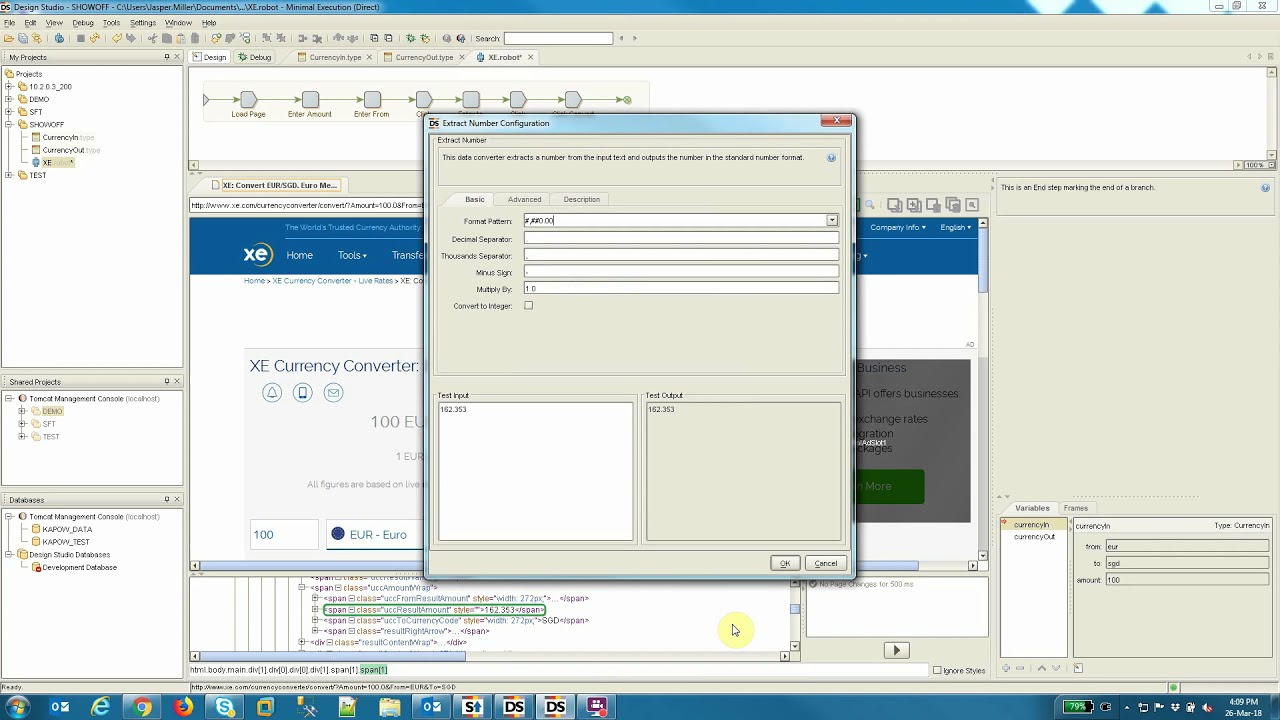Open the English language dropdown on XE site
The height and width of the screenshot is (720, 1280).
pyautogui.click(x=955, y=227)
